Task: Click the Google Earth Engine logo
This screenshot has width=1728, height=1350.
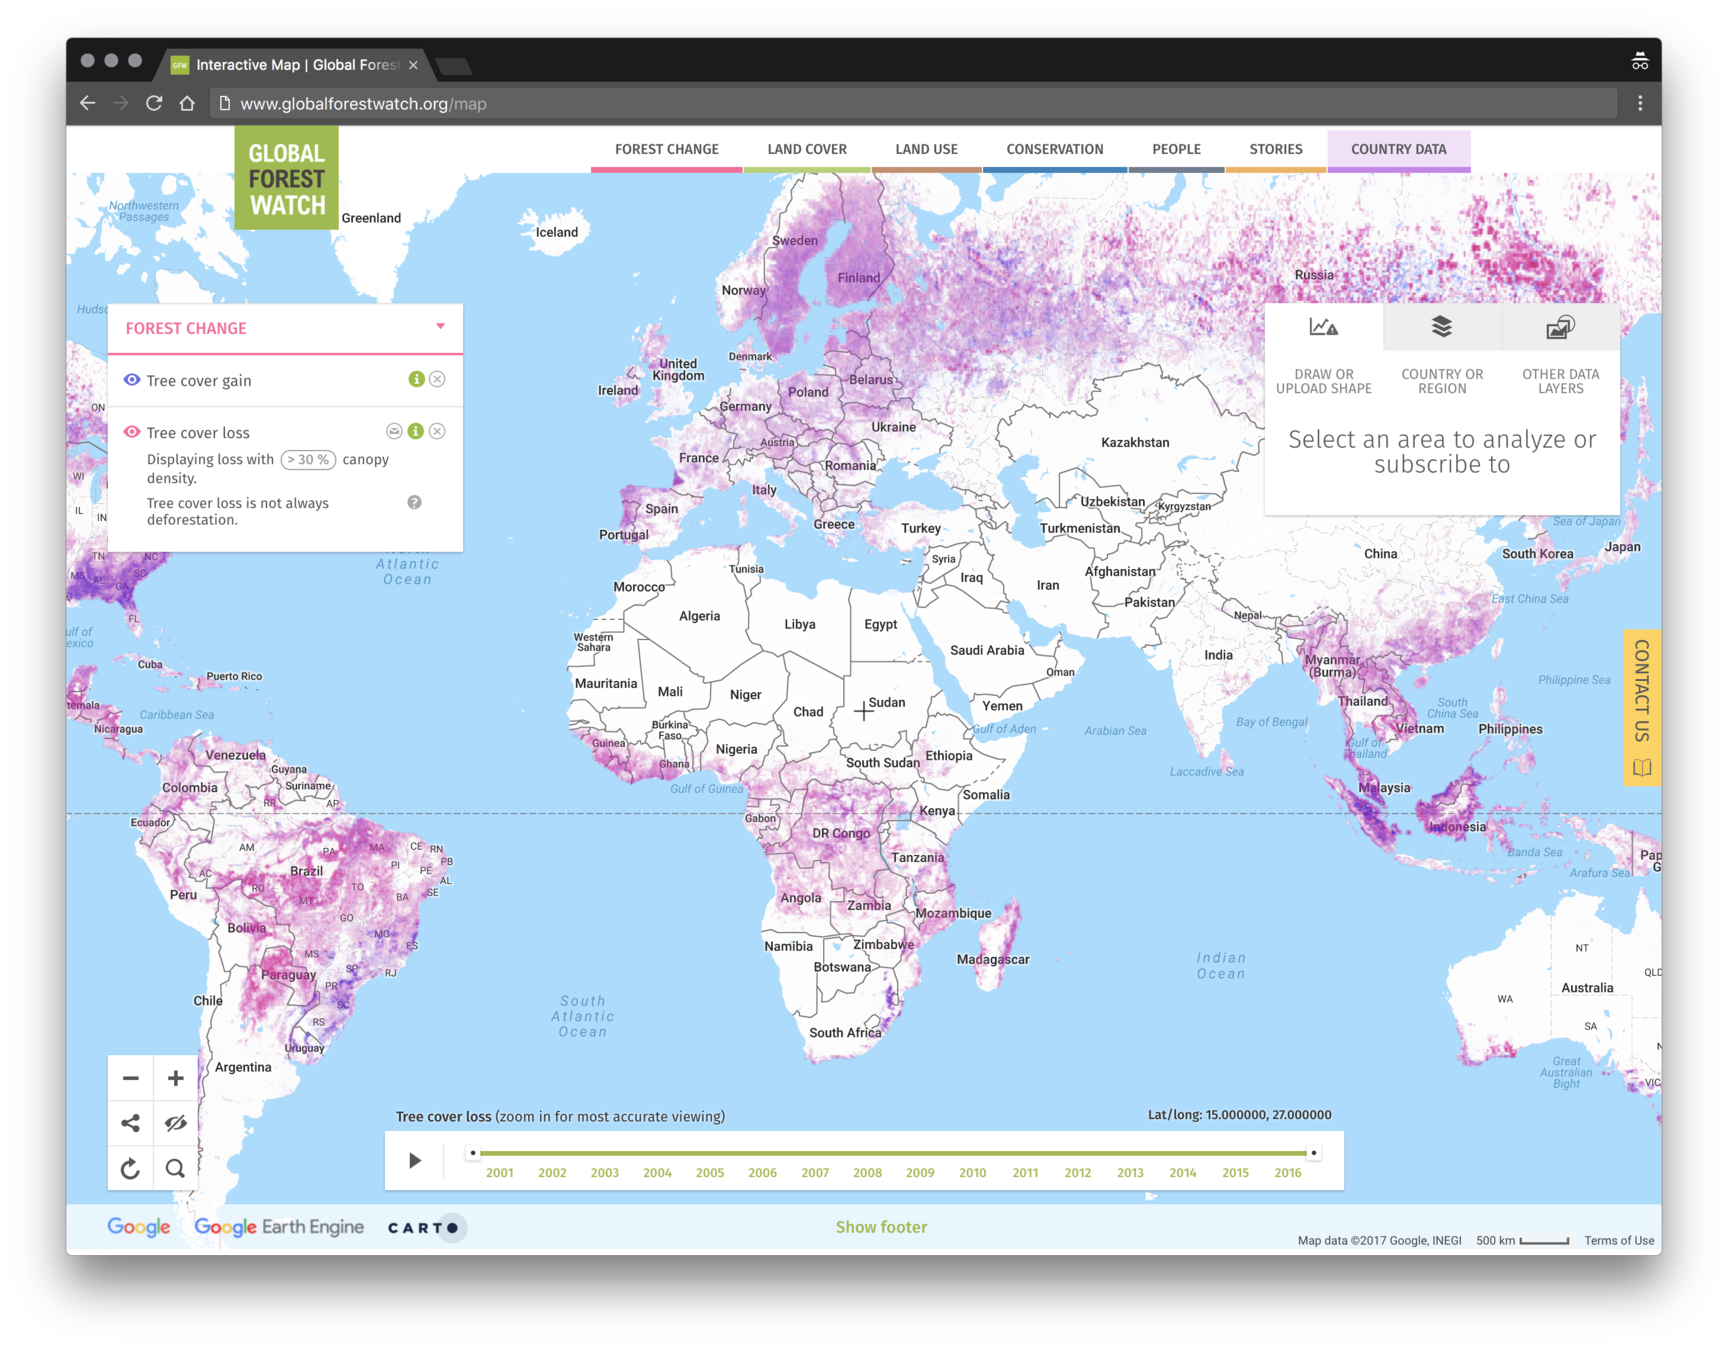Action: (279, 1227)
